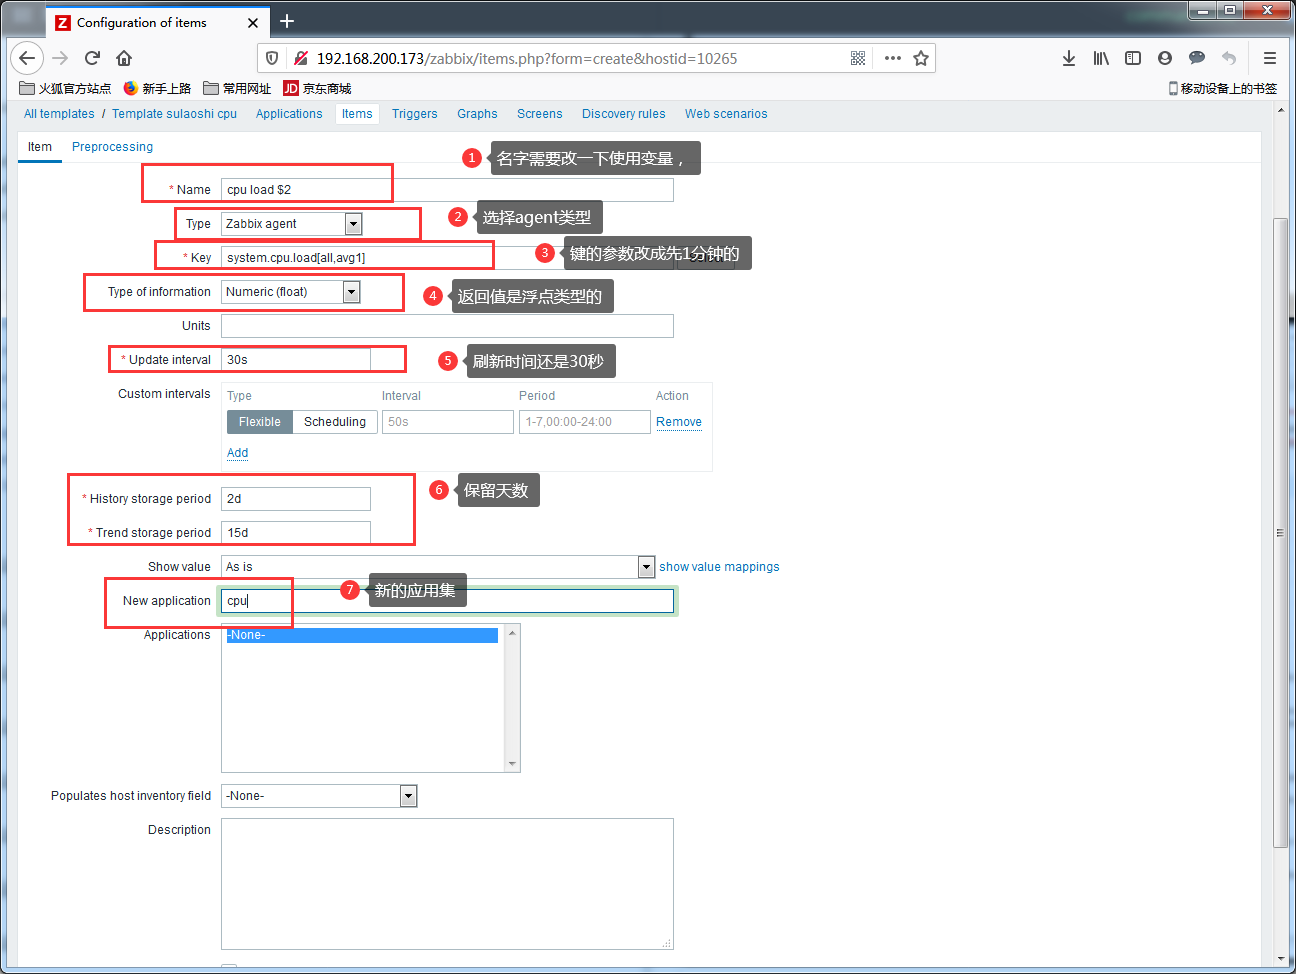Open the browser home page icon
Screen dimensions: 1296x974
point(124,58)
